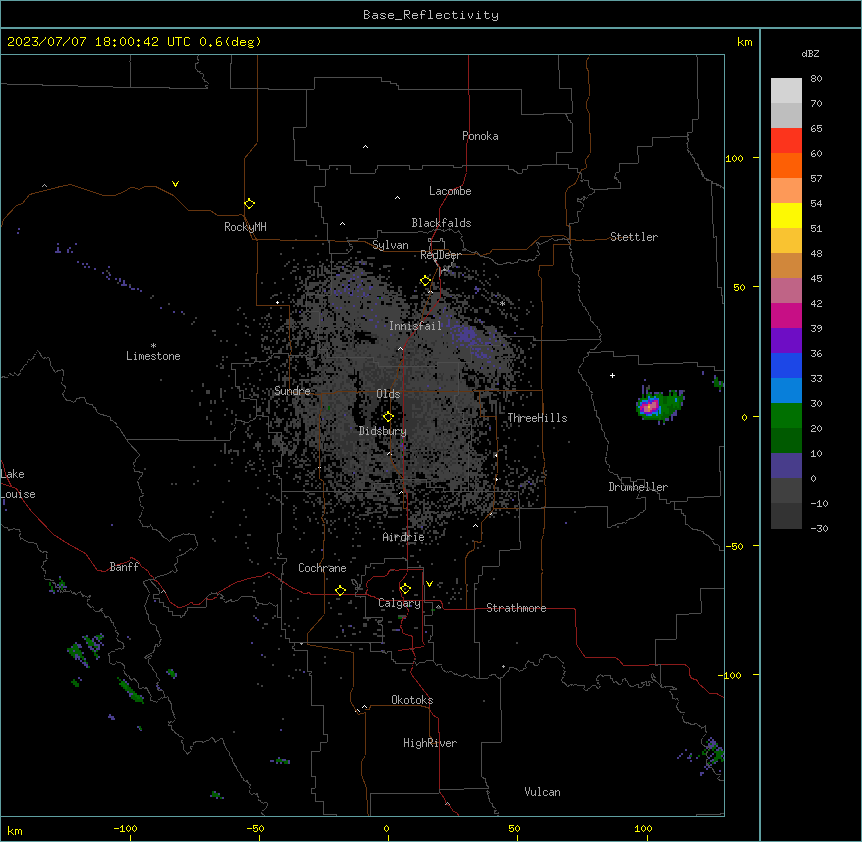The height and width of the screenshot is (842, 862).
Task: Click the km unit label at the bottom left
Action: 15,831
